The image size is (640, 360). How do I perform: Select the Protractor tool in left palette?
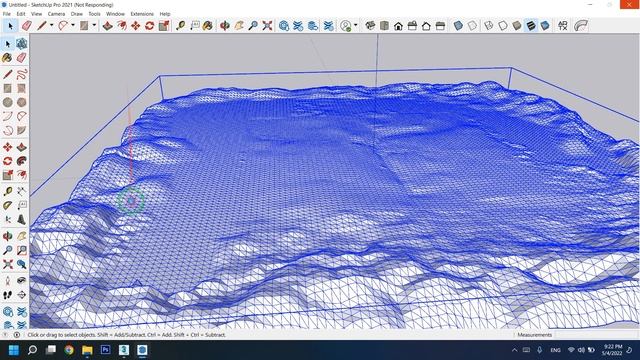tap(7, 205)
